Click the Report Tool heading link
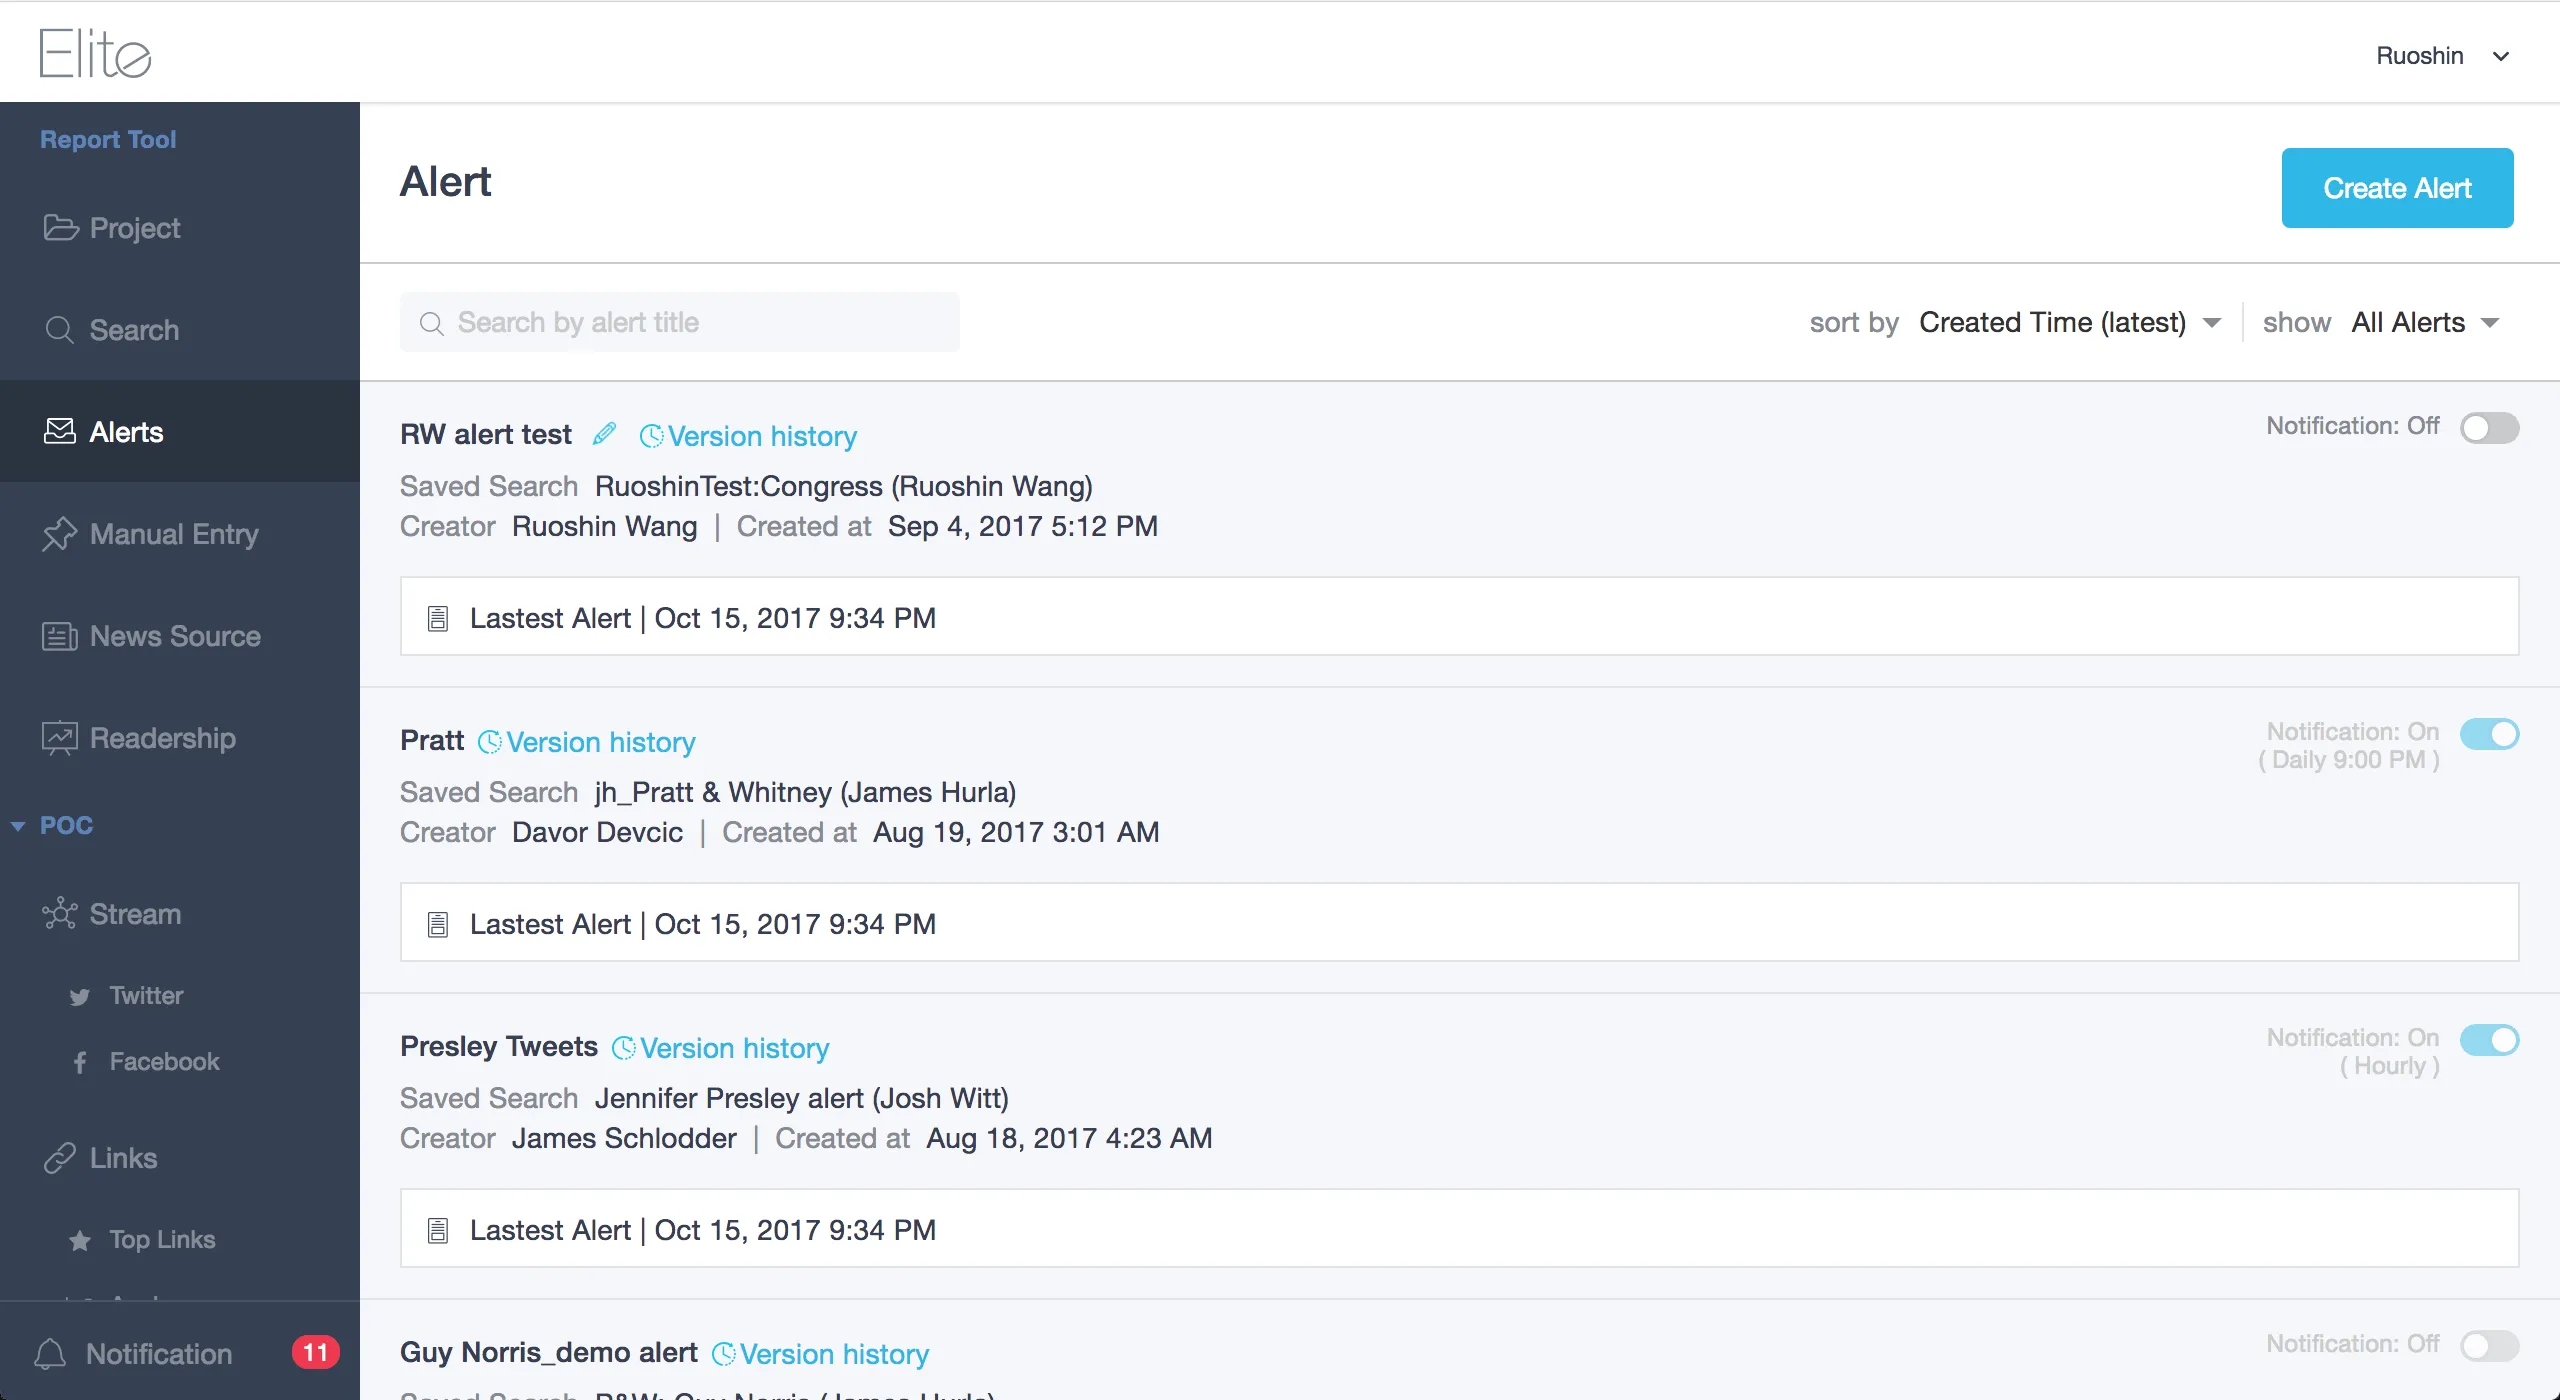The height and width of the screenshot is (1400, 2560). [x=108, y=139]
